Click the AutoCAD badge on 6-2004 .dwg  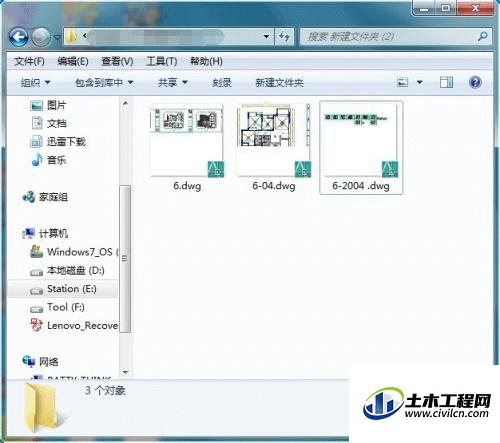click(x=390, y=169)
